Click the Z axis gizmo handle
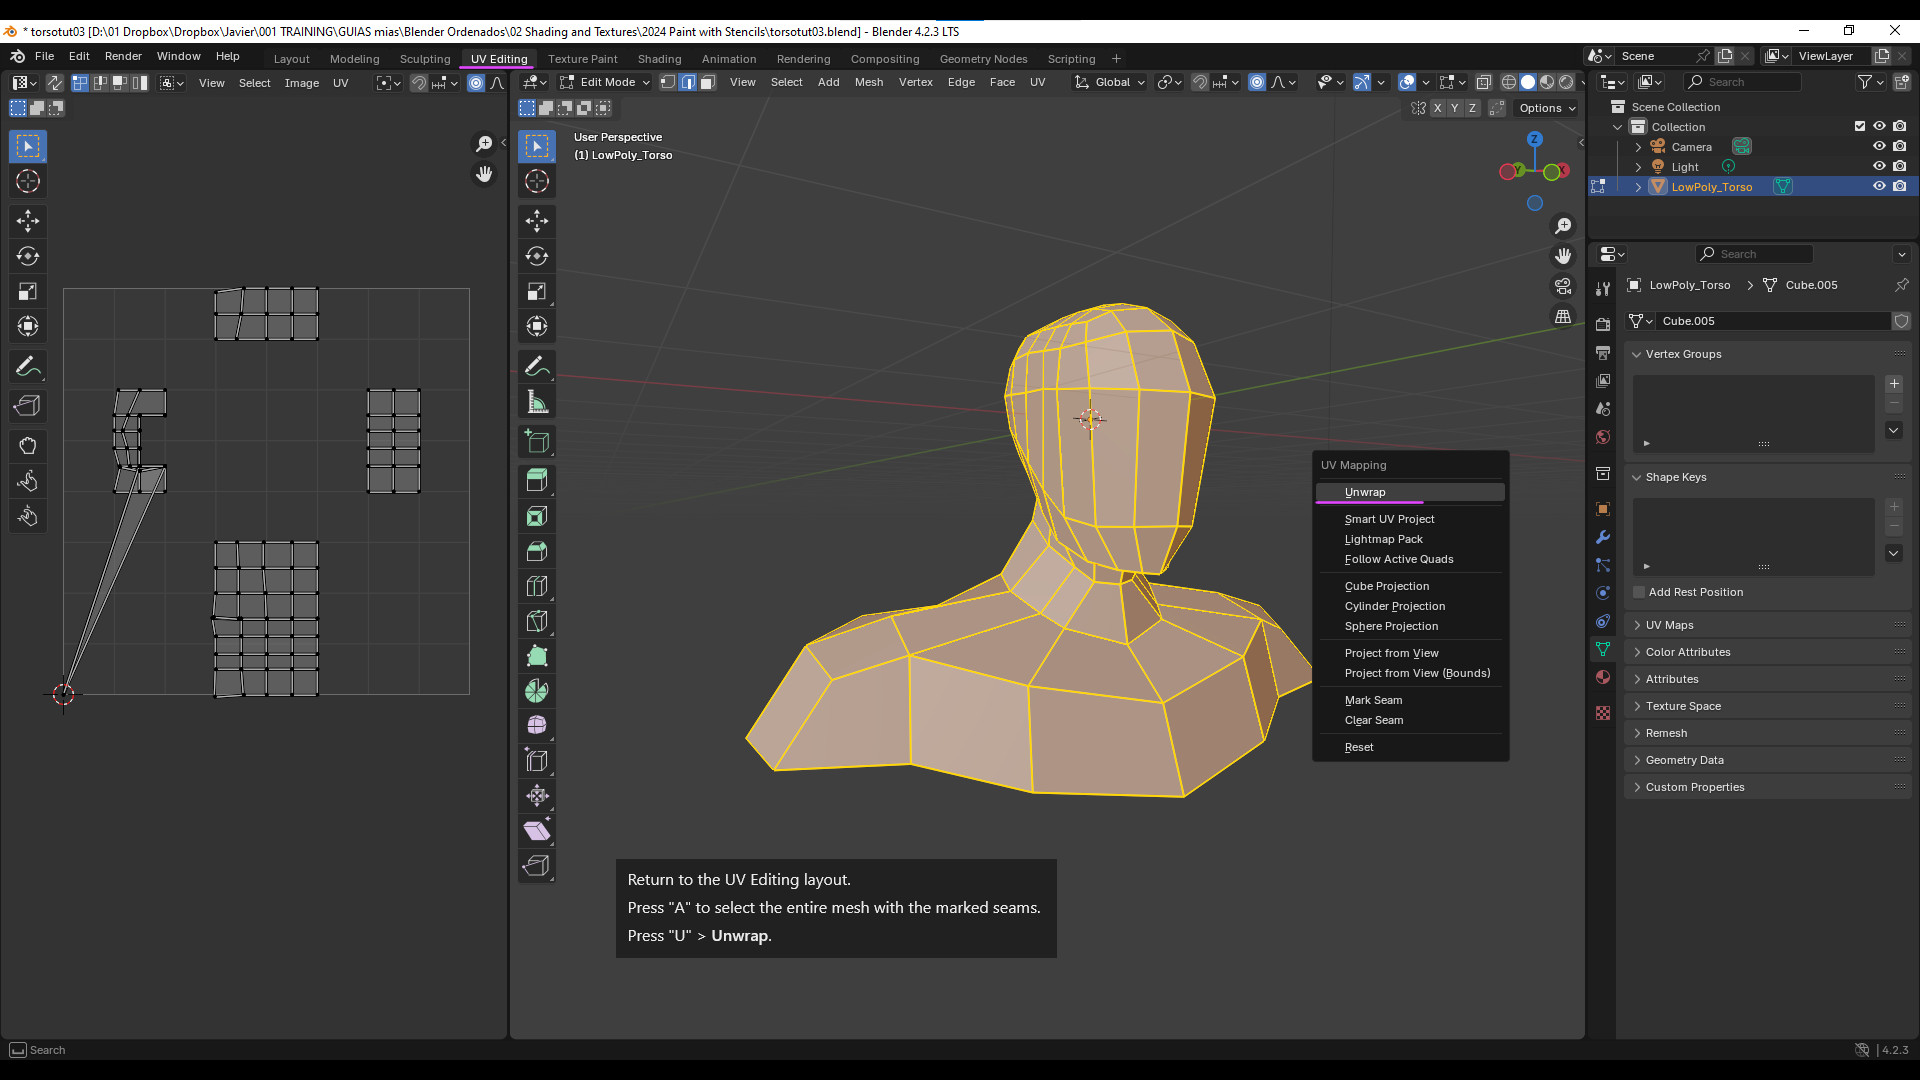The height and width of the screenshot is (1080, 1920). [1534, 139]
